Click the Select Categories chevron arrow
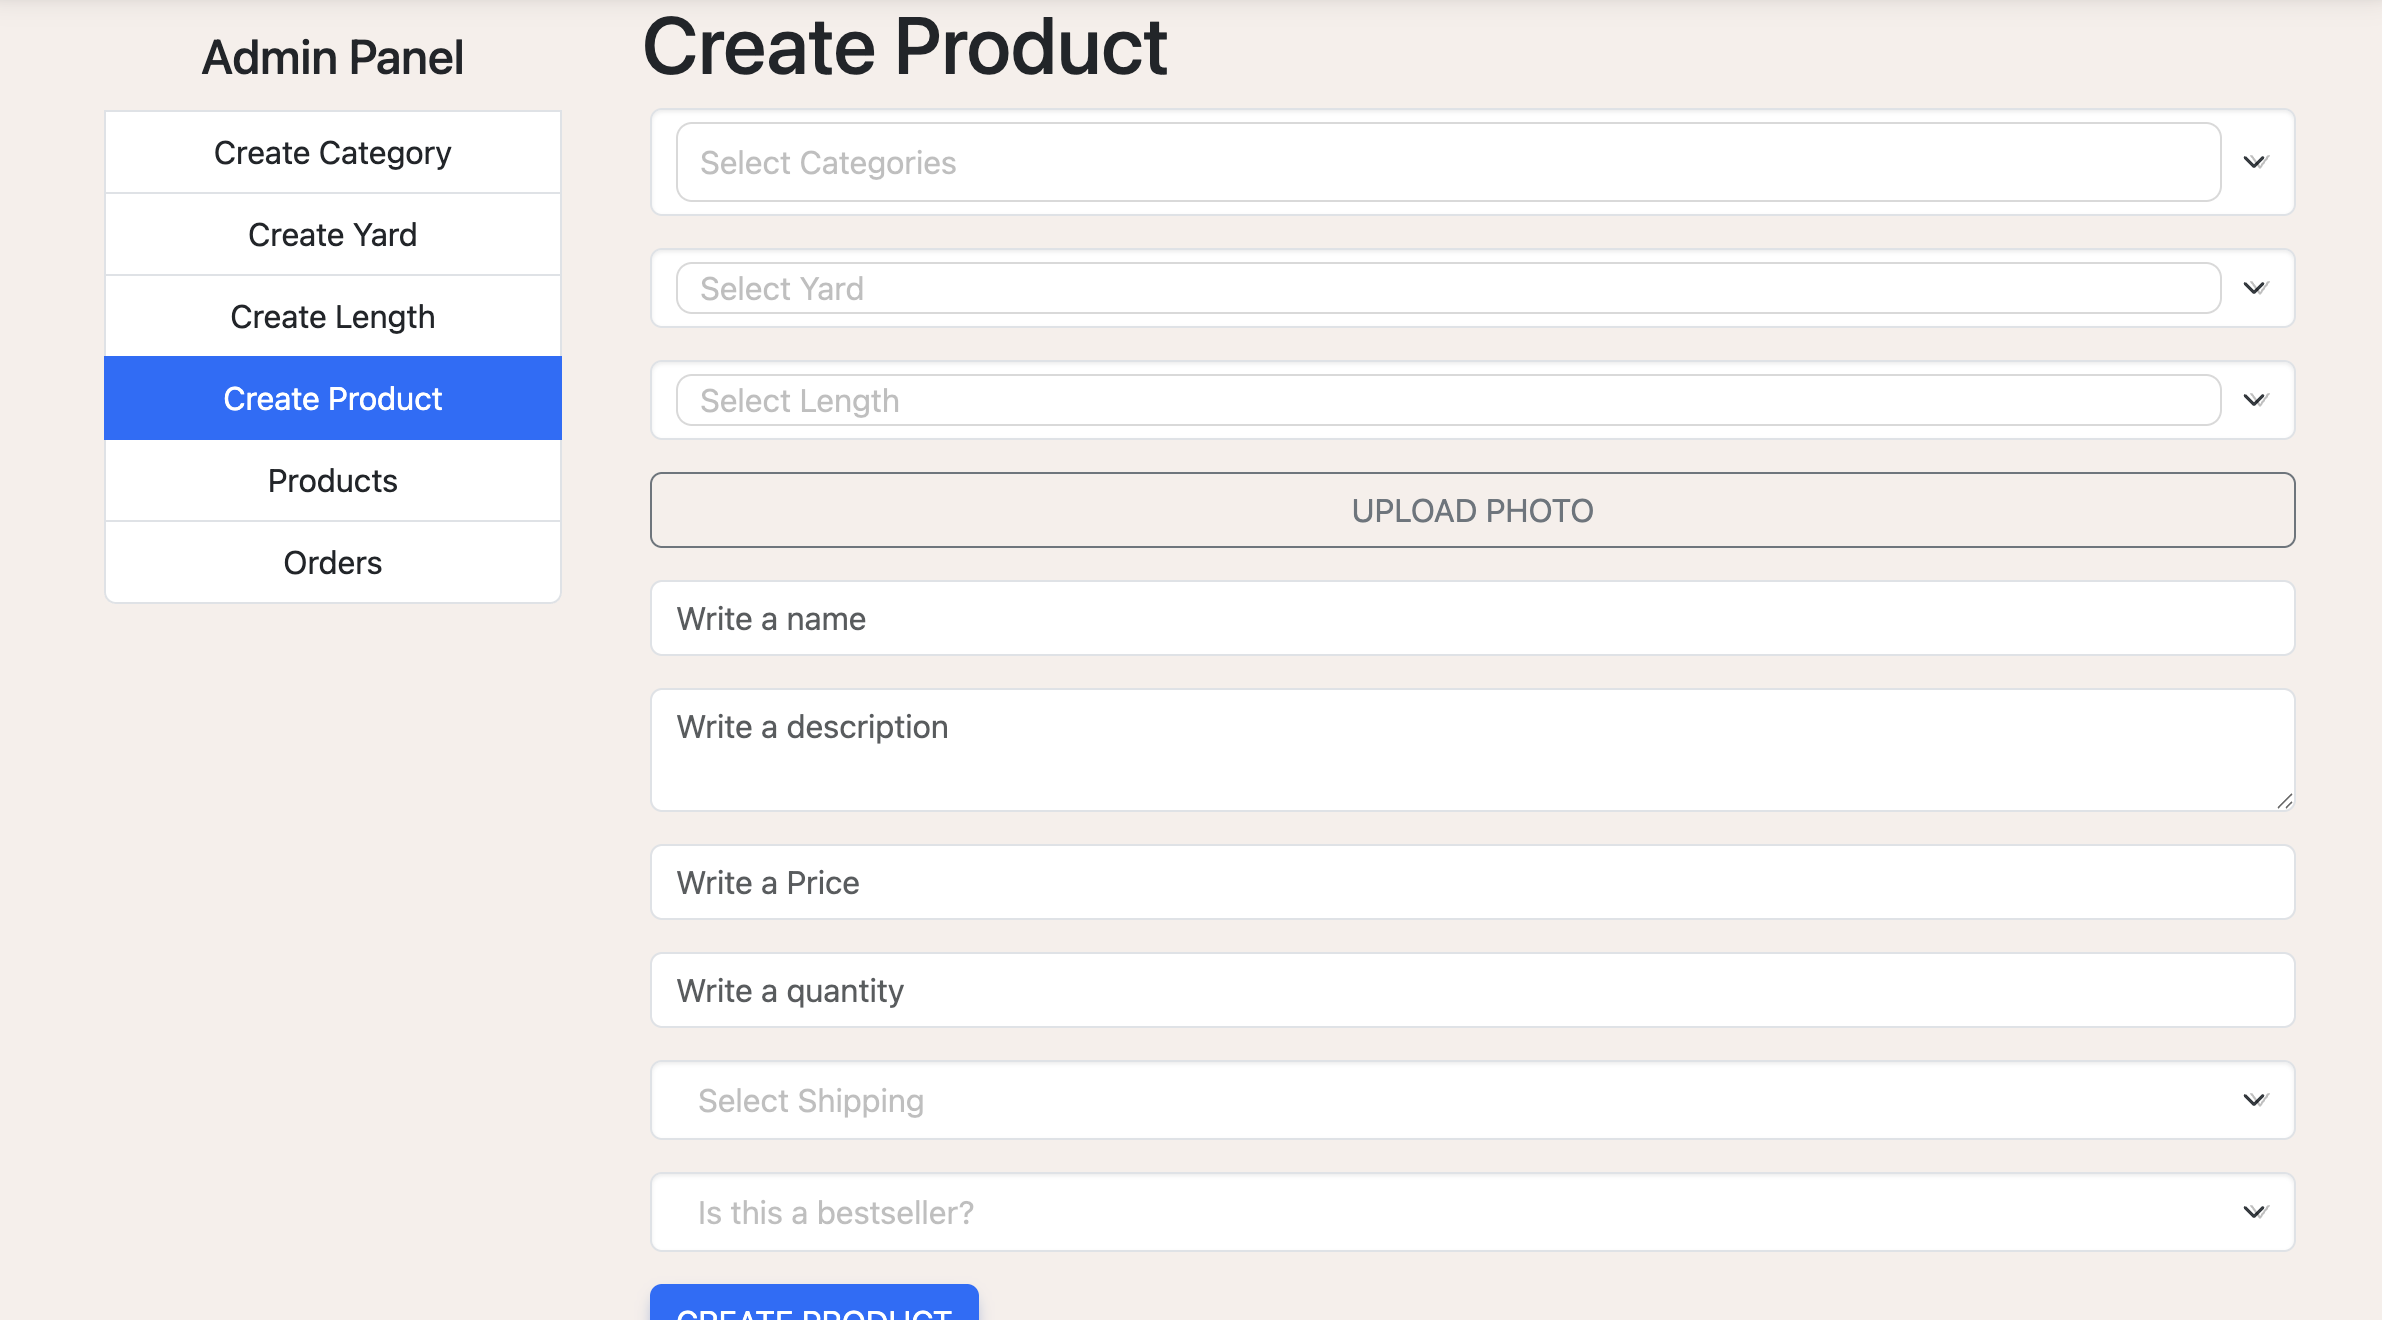 click(2255, 162)
